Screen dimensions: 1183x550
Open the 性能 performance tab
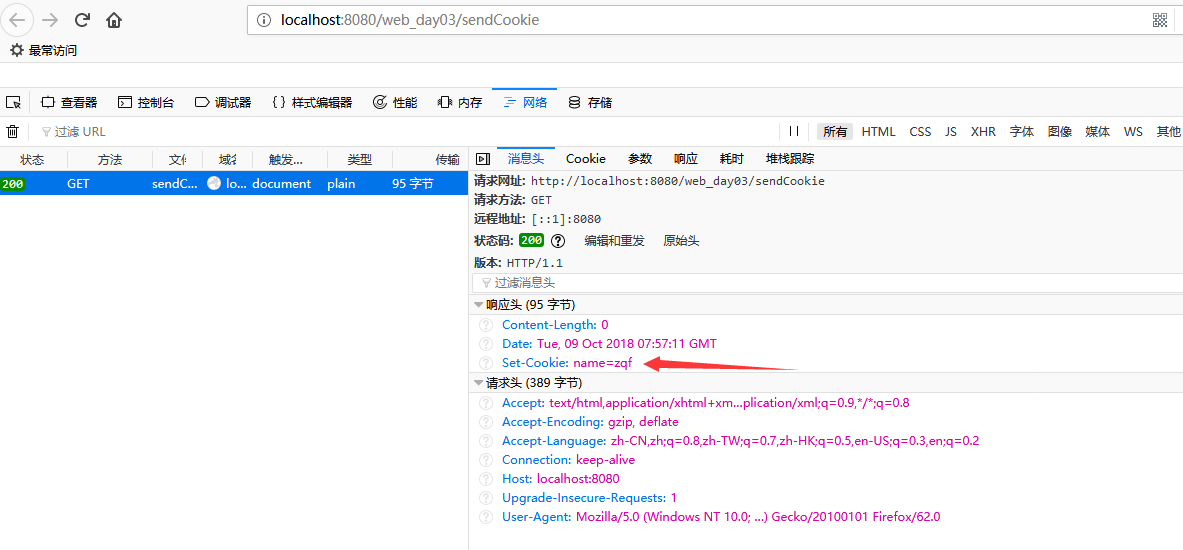(x=395, y=103)
